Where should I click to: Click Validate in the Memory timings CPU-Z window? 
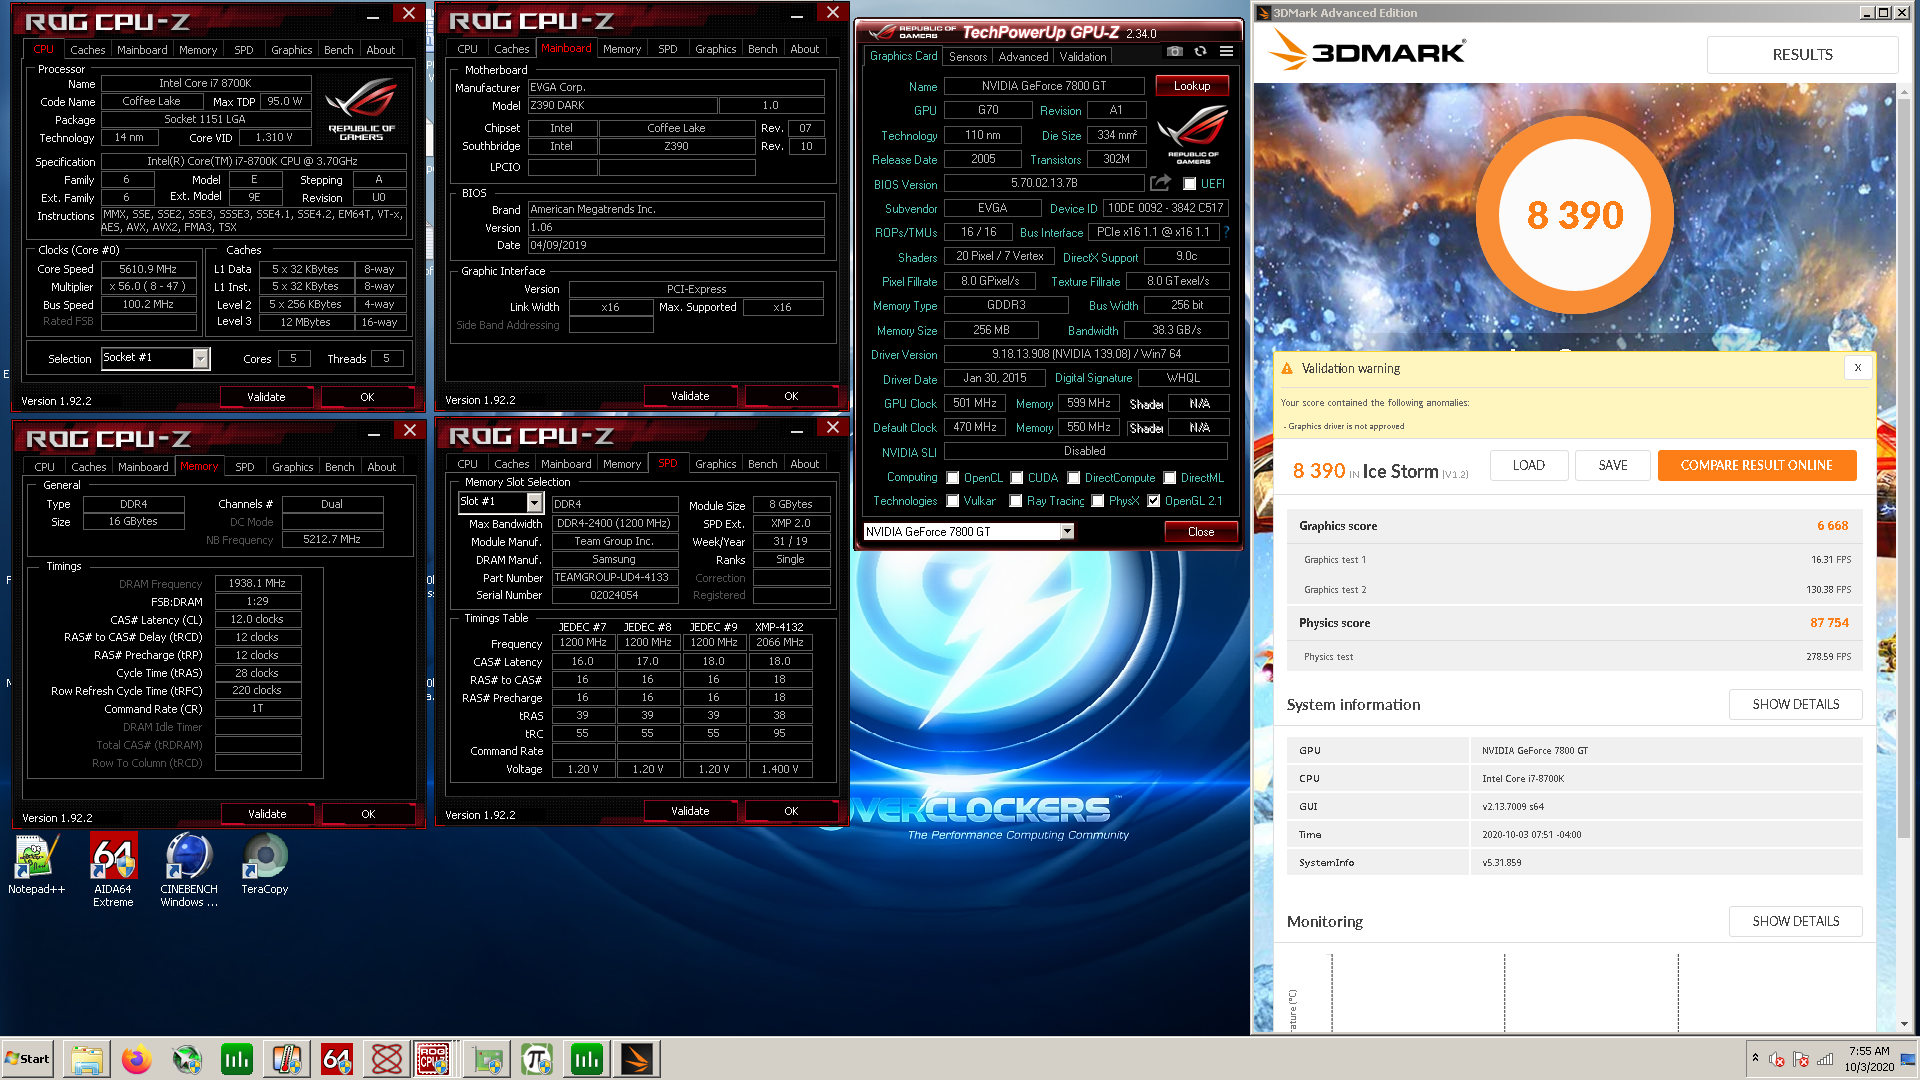click(x=267, y=814)
